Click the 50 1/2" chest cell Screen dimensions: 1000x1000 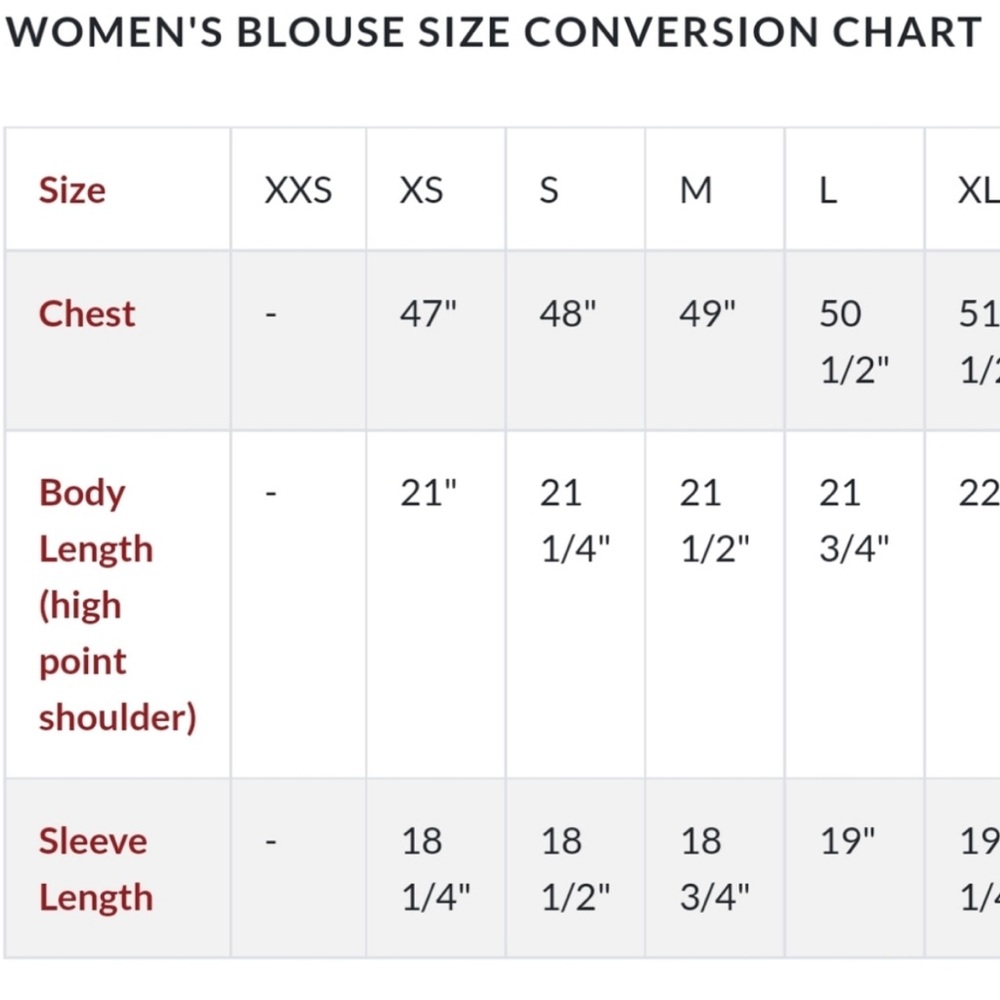854,342
